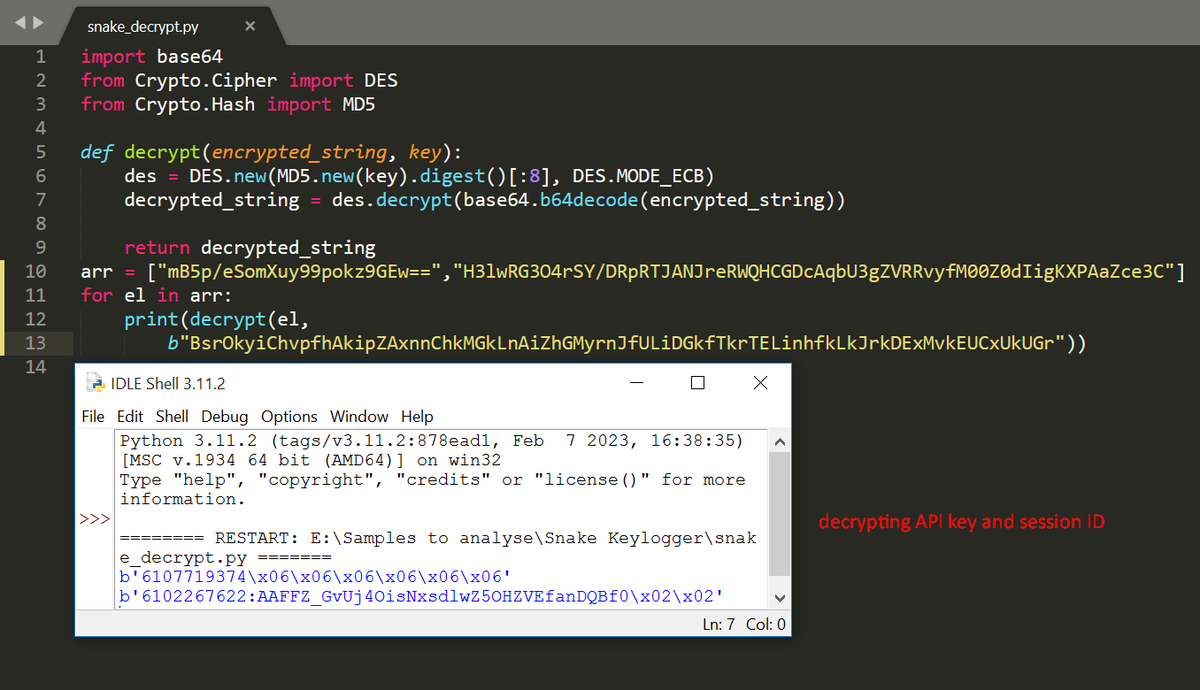This screenshot has height=690, width=1200.
Task: Click the >>> prompt in IDLE Shell
Action: pyautogui.click(x=94, y=520)
